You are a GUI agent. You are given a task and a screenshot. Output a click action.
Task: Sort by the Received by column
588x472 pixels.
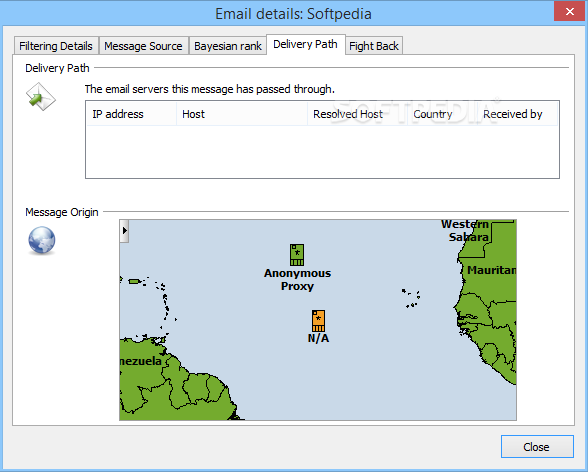click(518, 114)
